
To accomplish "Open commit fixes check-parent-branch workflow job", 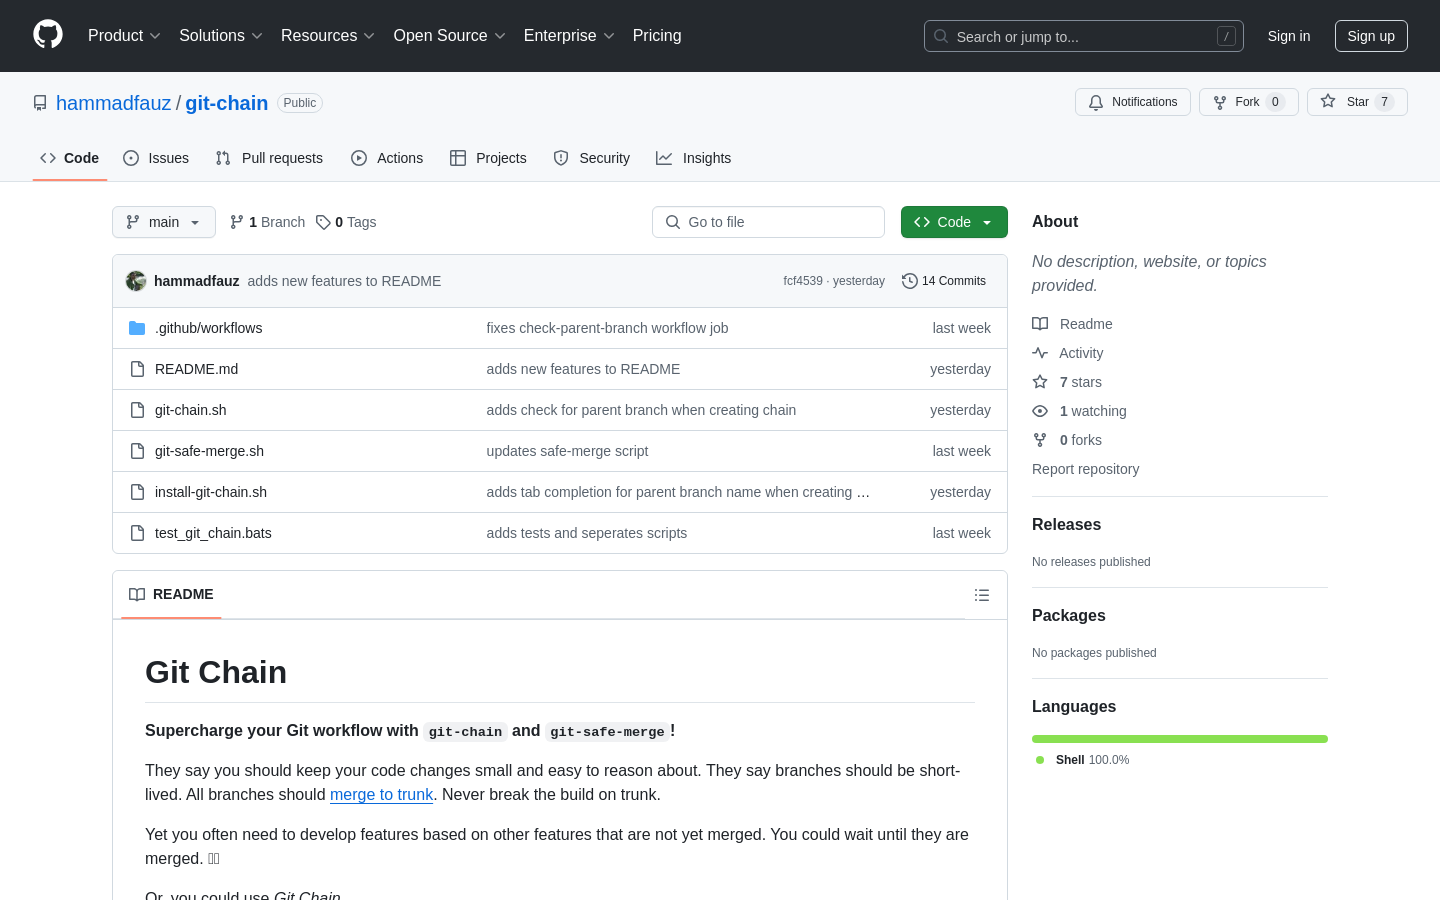I will click(607, 328).
